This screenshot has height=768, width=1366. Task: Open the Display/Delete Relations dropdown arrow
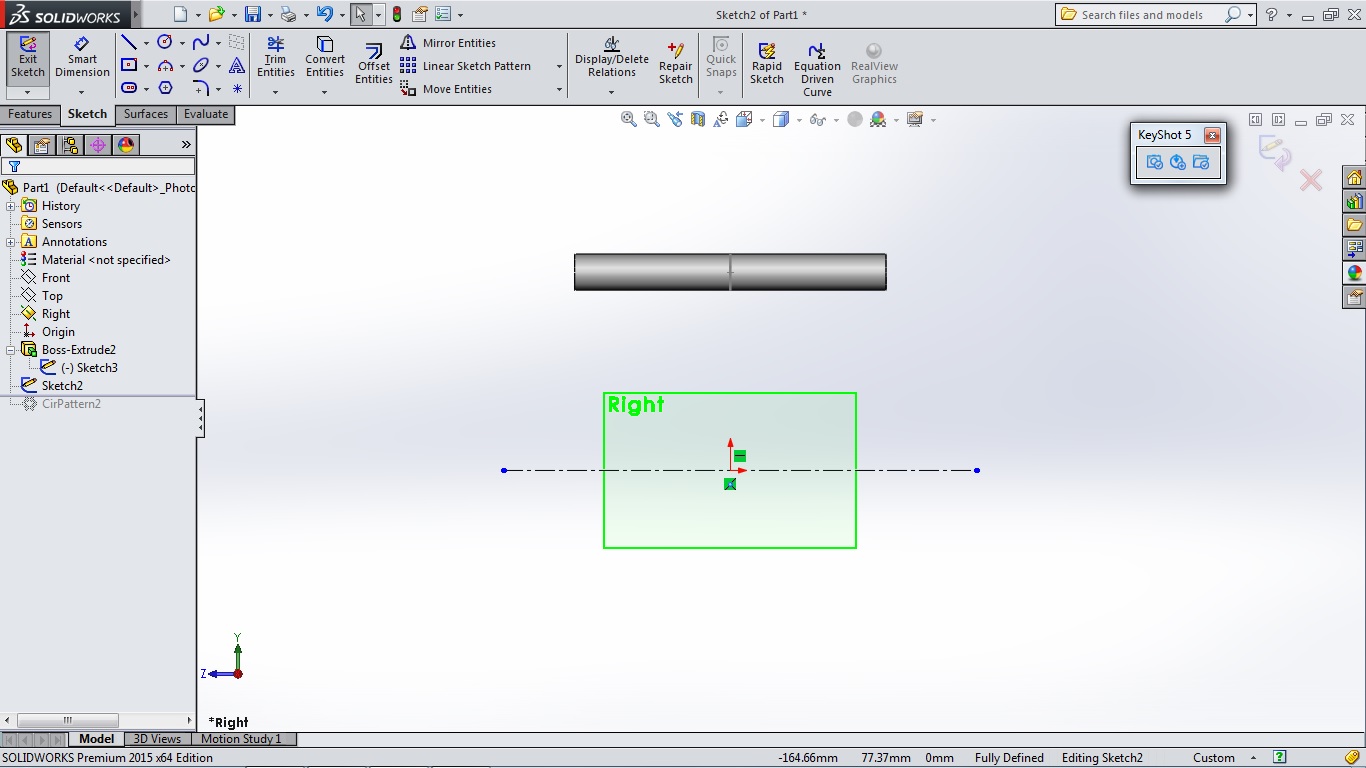[612, 92]
